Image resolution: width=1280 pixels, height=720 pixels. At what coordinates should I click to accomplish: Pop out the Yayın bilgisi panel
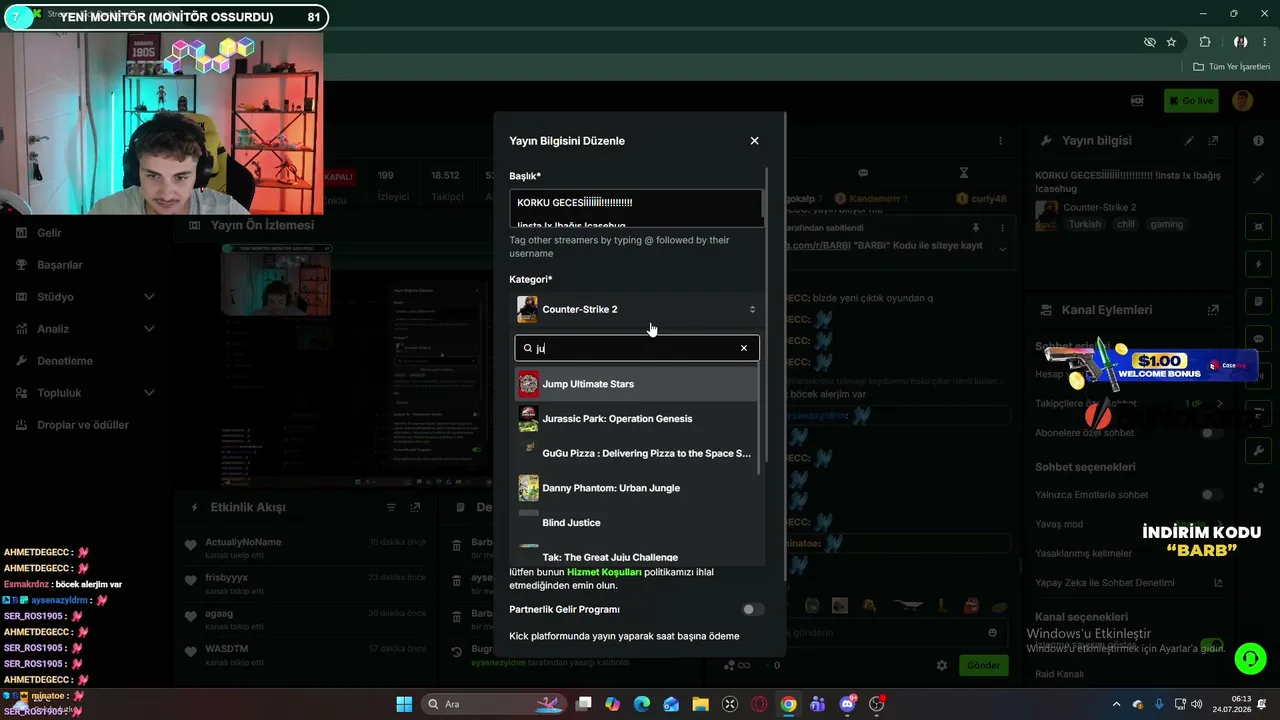click(1213, 141)
